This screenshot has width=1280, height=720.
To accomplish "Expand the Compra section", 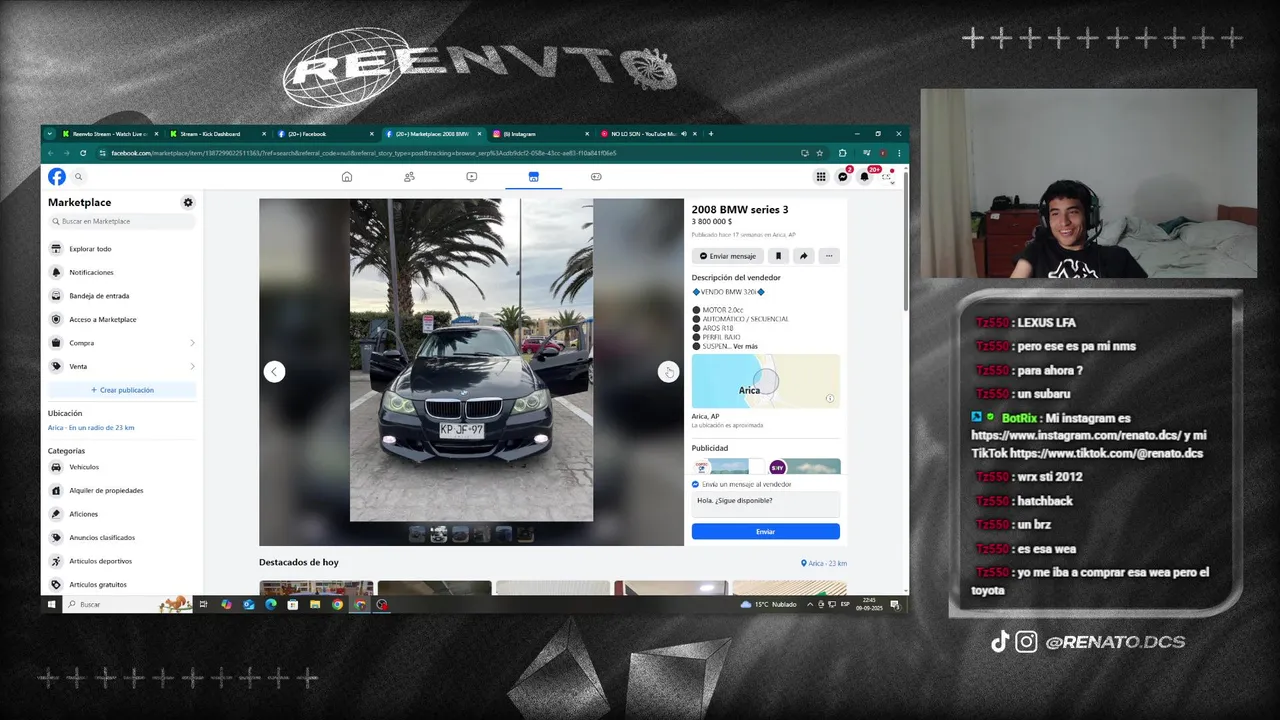I will (122, 343).
